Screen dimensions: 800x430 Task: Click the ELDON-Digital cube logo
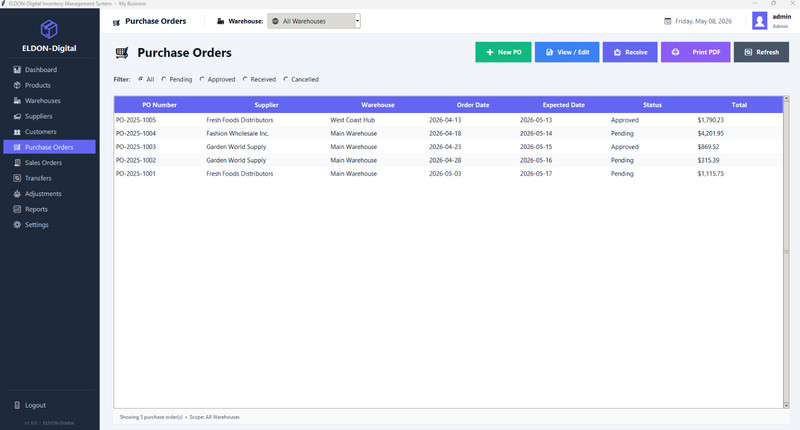49,29
